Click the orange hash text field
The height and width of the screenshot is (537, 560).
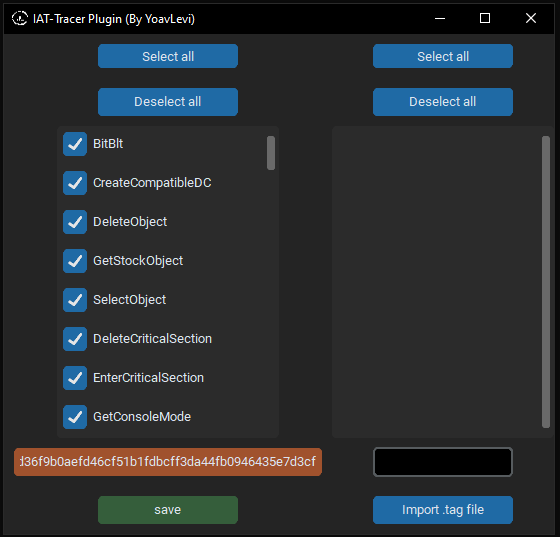tap(168, 462)
